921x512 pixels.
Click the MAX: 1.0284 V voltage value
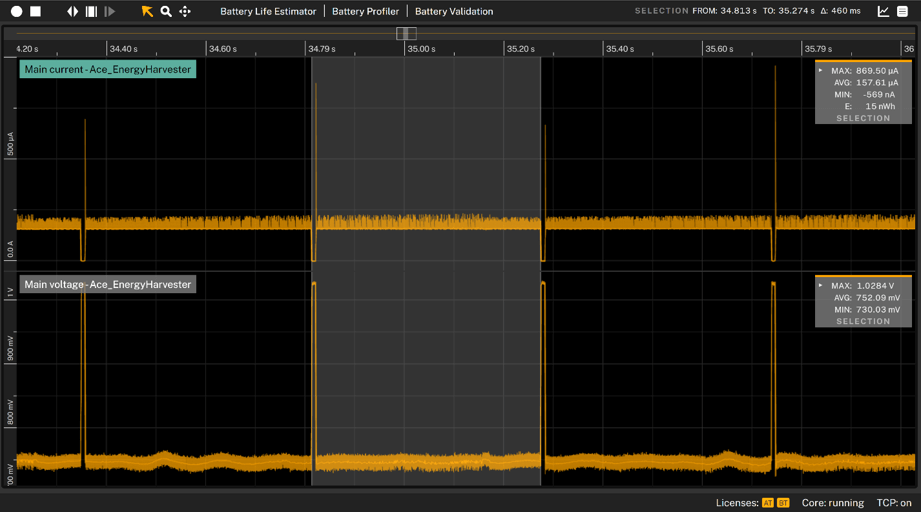[x=862, y=285]
